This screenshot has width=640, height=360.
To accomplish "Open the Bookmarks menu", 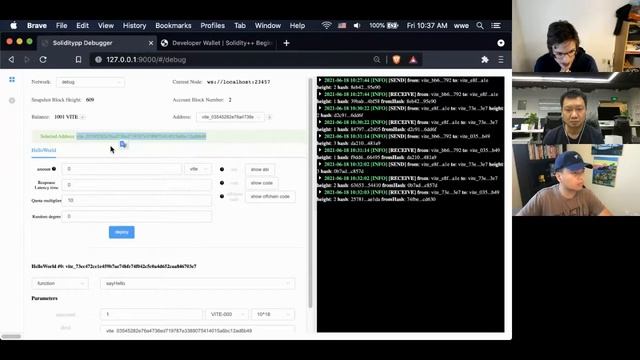I will 173,25.
